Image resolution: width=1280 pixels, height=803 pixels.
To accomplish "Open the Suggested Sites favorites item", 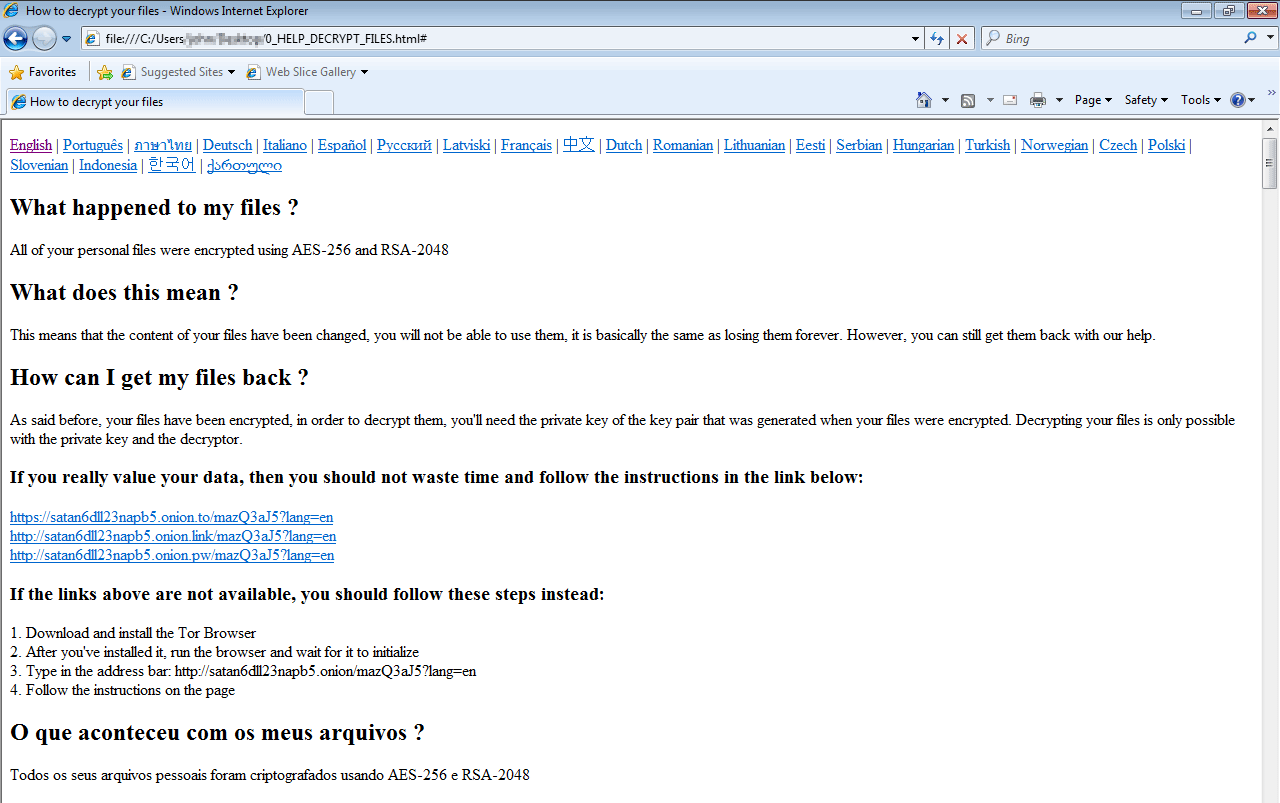I will pyautogui.click(x=178, y=72).
